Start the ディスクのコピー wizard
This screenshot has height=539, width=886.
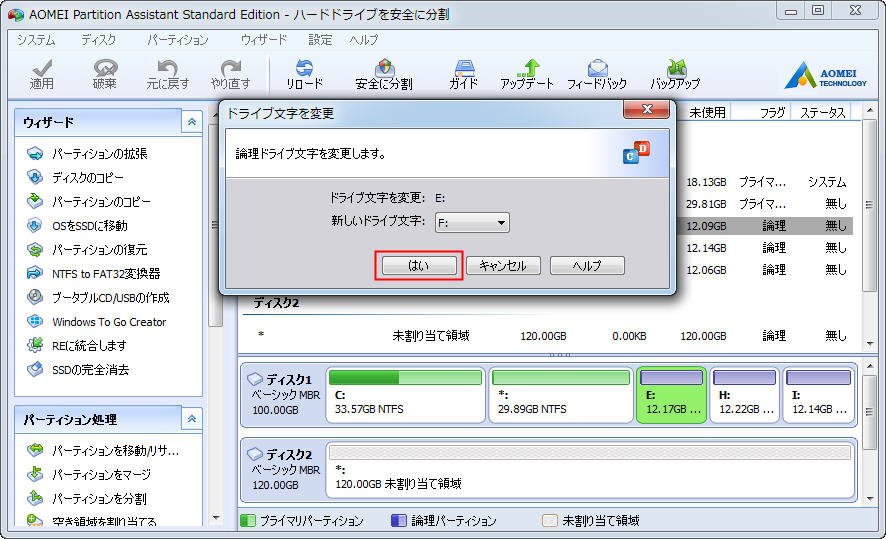[x=75, y=178]
